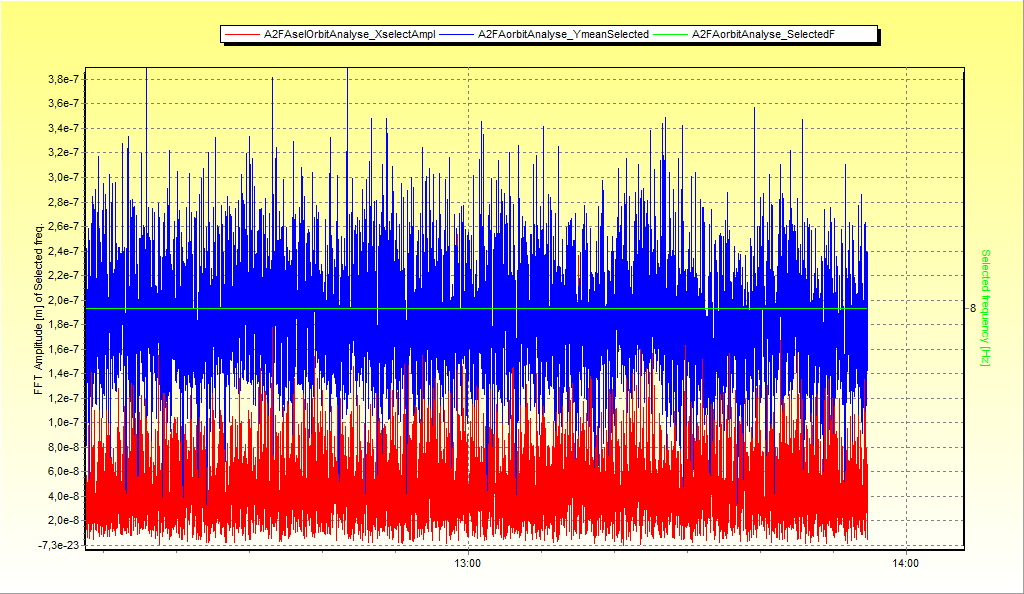1024x594 pixels.
Task: Click the 6,0e-8 y-axis tick label
Action: pyautogui.click(x=64, y=471)
